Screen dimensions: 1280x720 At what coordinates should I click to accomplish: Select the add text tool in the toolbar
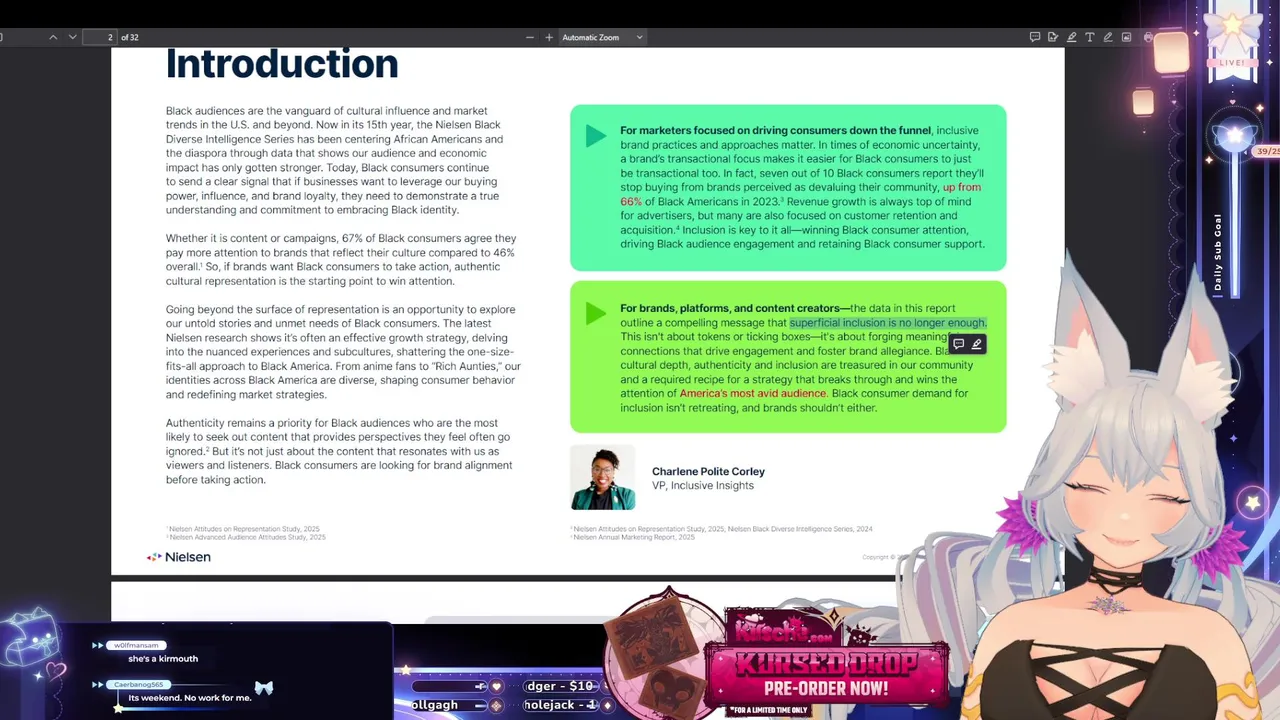(1090, 37)
